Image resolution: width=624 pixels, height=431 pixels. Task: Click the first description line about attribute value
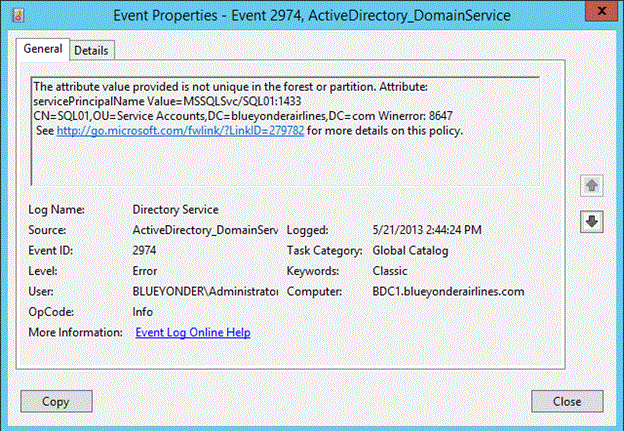(230, 86)
